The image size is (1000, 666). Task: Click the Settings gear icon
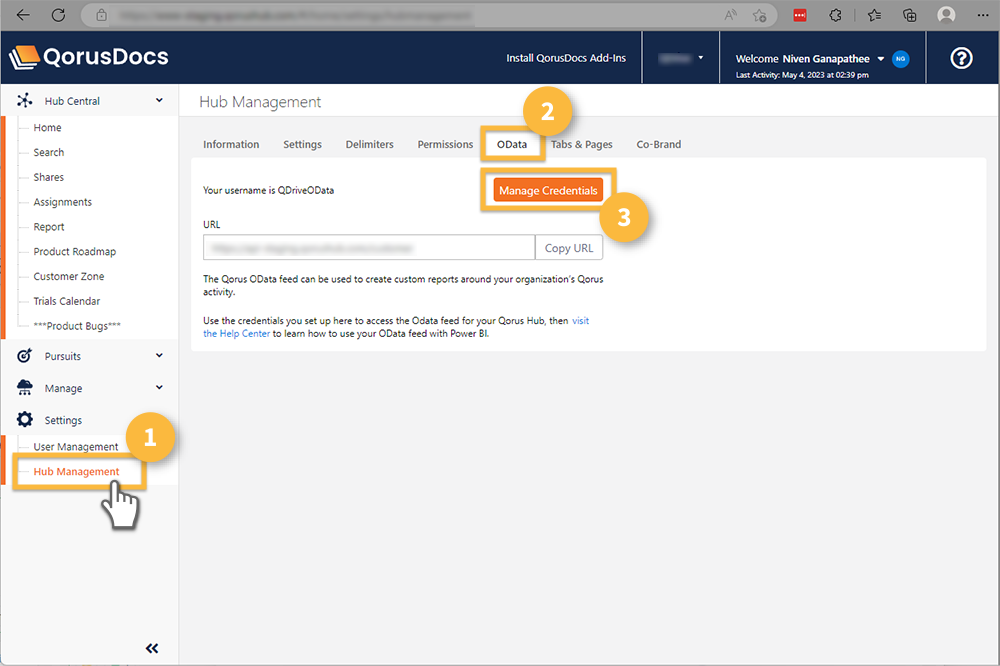(24, 419)
